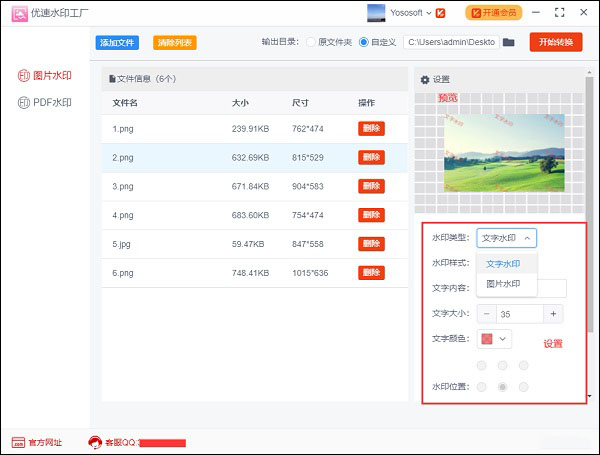
Task: Collapse the 水印类型 combo box
Action: click(x=507, y=238)
